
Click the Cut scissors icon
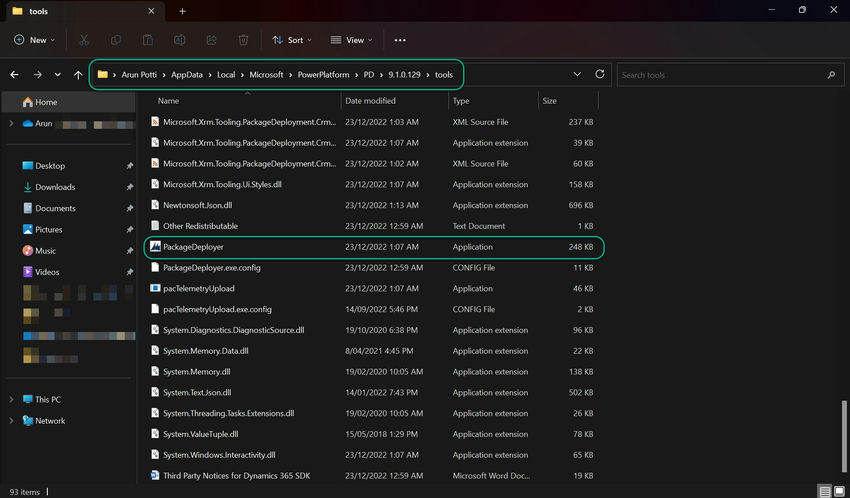pyautogui.click(x=83, y=40)
